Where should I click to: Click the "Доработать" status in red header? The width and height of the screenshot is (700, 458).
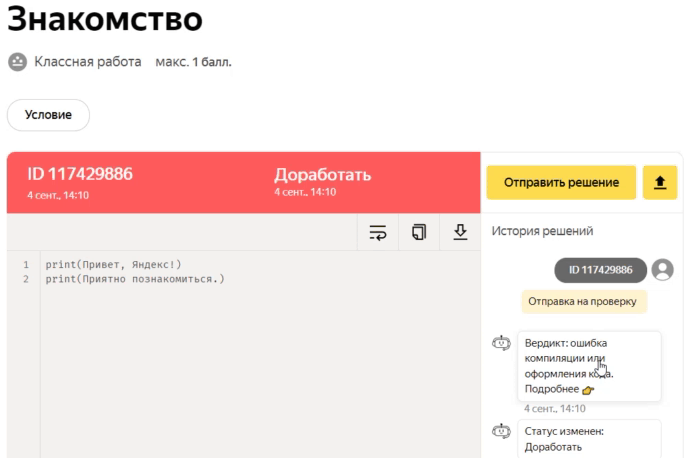[x=322, y=176]
